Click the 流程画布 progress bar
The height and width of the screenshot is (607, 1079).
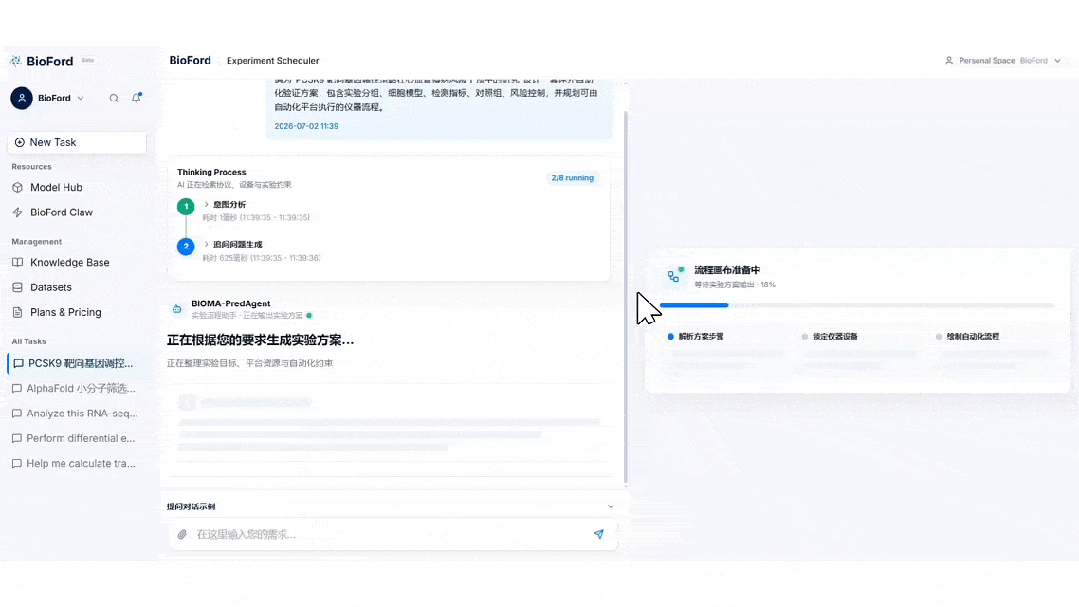point(857,305)
